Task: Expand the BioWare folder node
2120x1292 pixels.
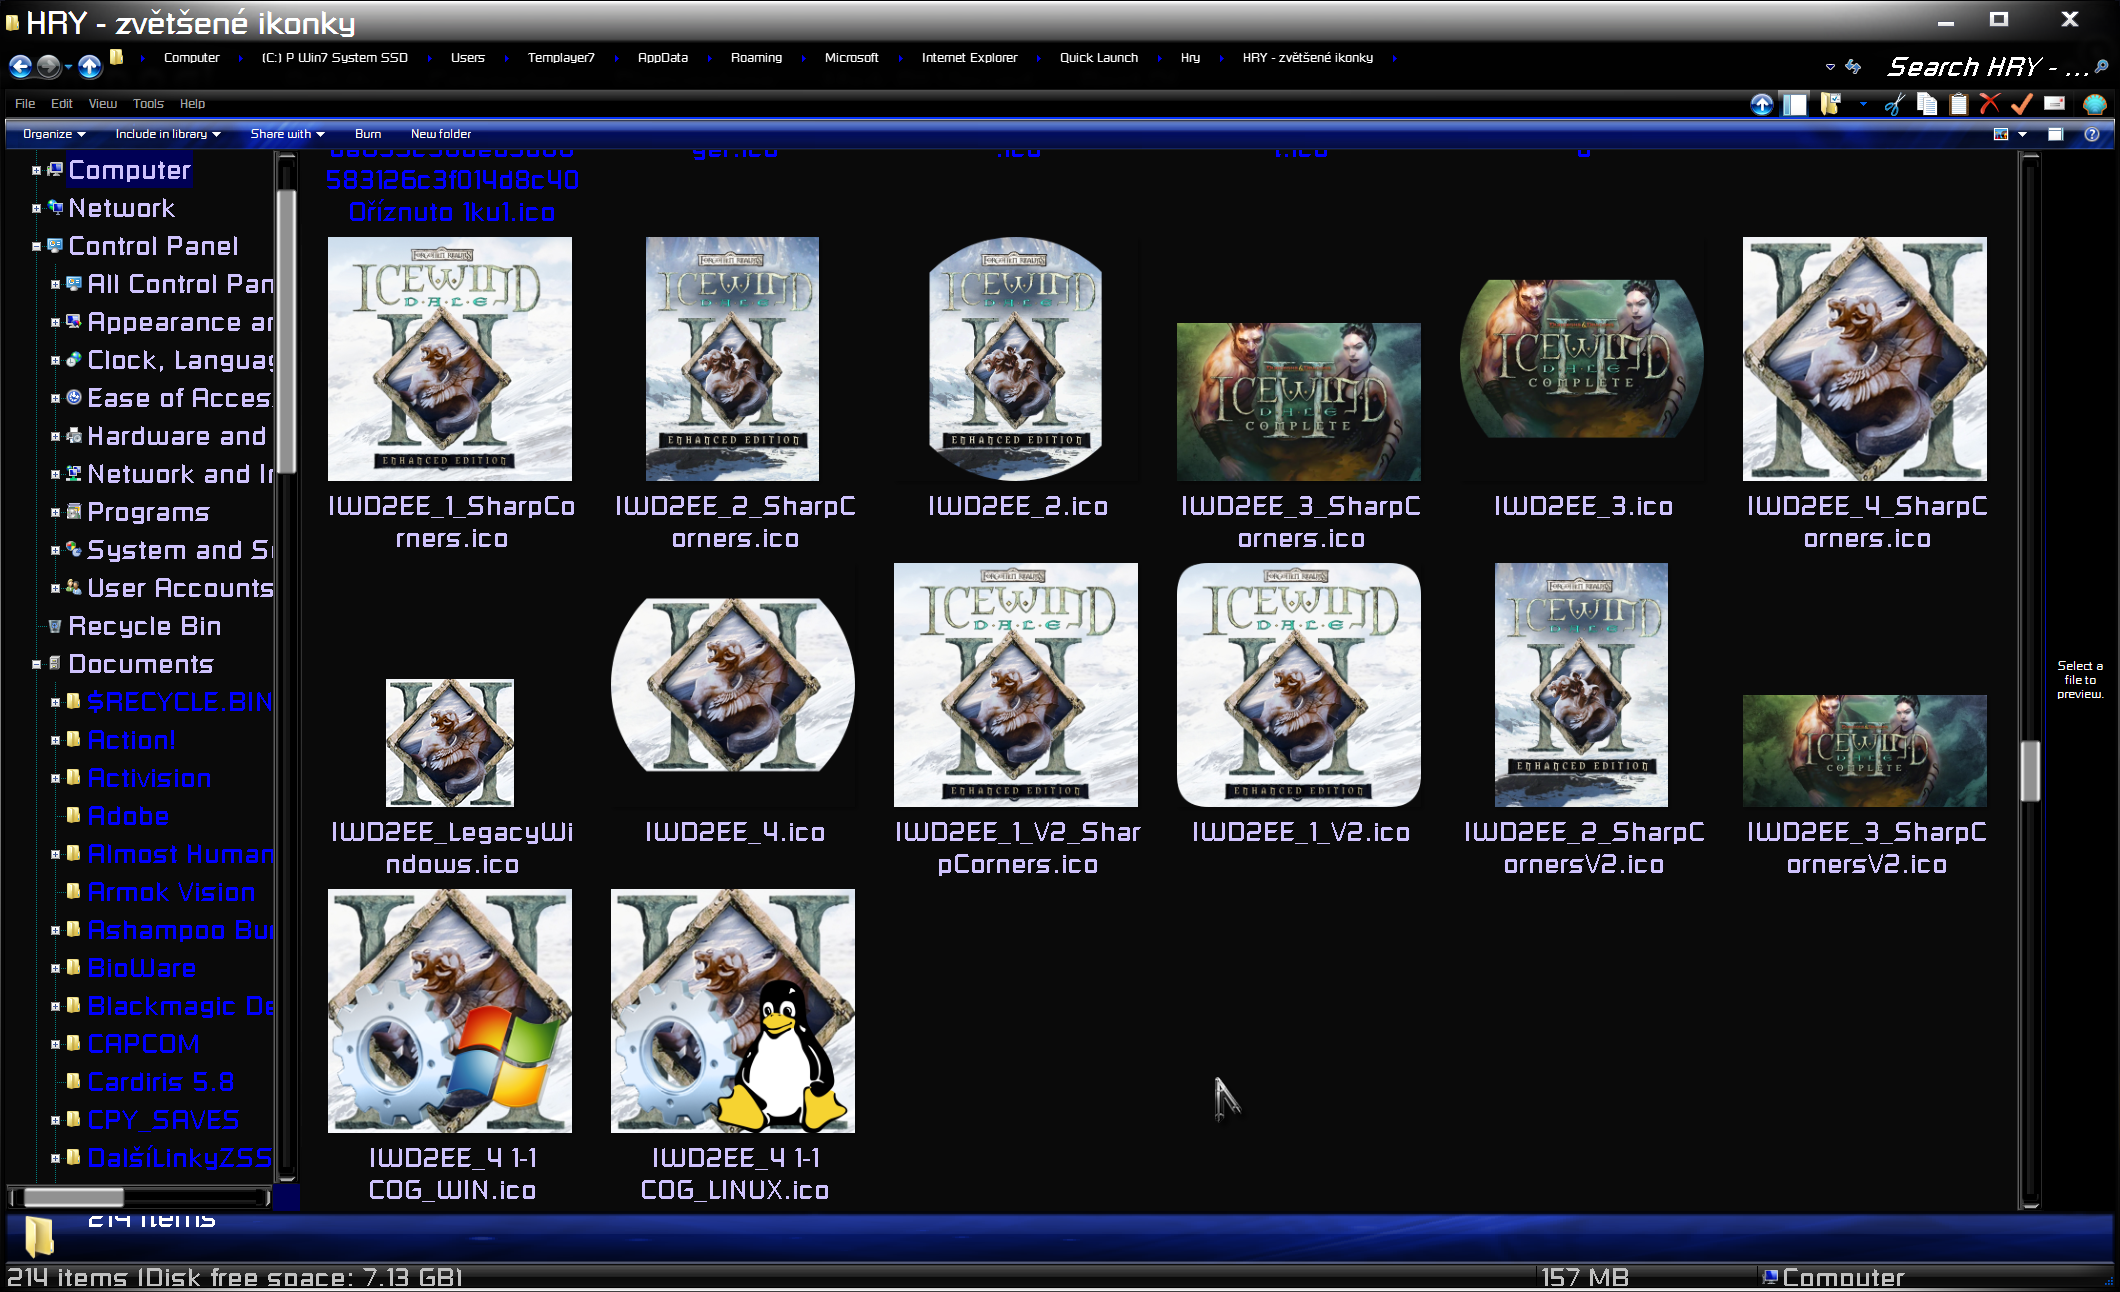Action: (x=55, y=969)
